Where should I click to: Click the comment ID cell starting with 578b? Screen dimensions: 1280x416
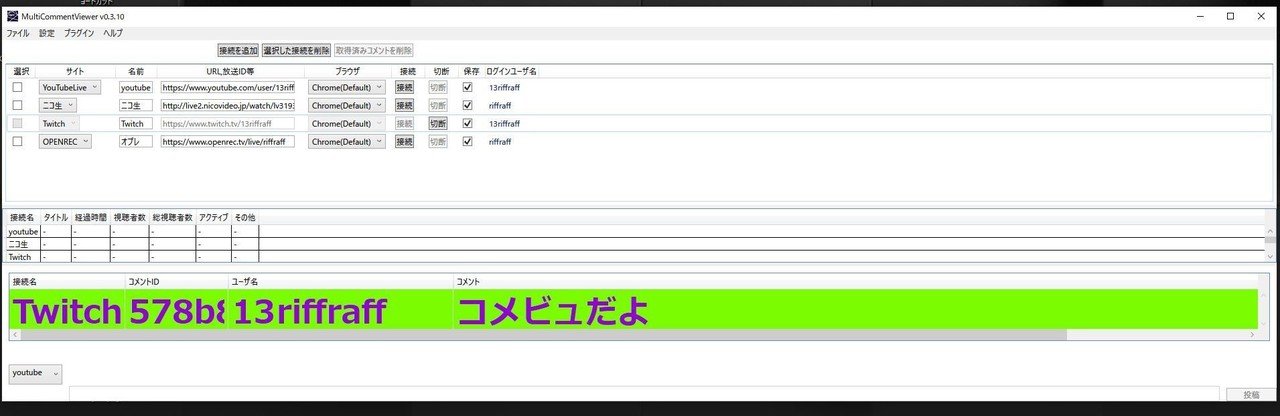click(177, 312)
